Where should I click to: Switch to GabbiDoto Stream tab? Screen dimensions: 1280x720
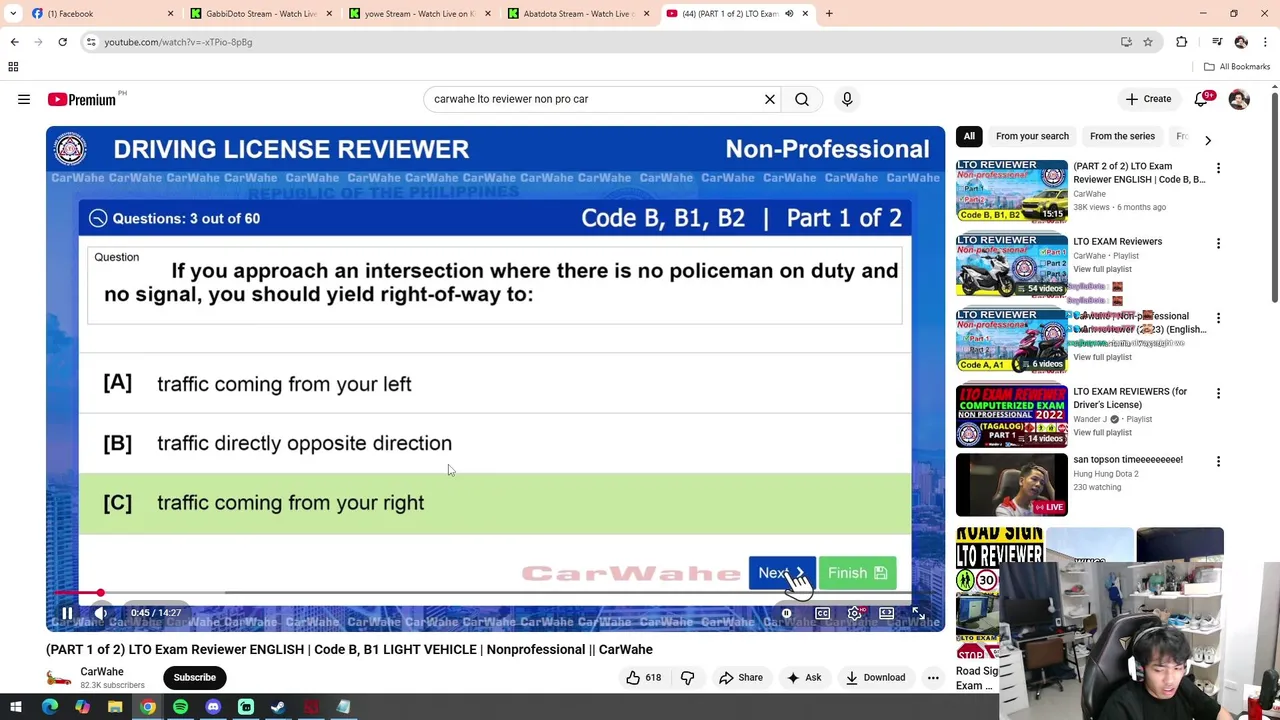tap(260, 14)
